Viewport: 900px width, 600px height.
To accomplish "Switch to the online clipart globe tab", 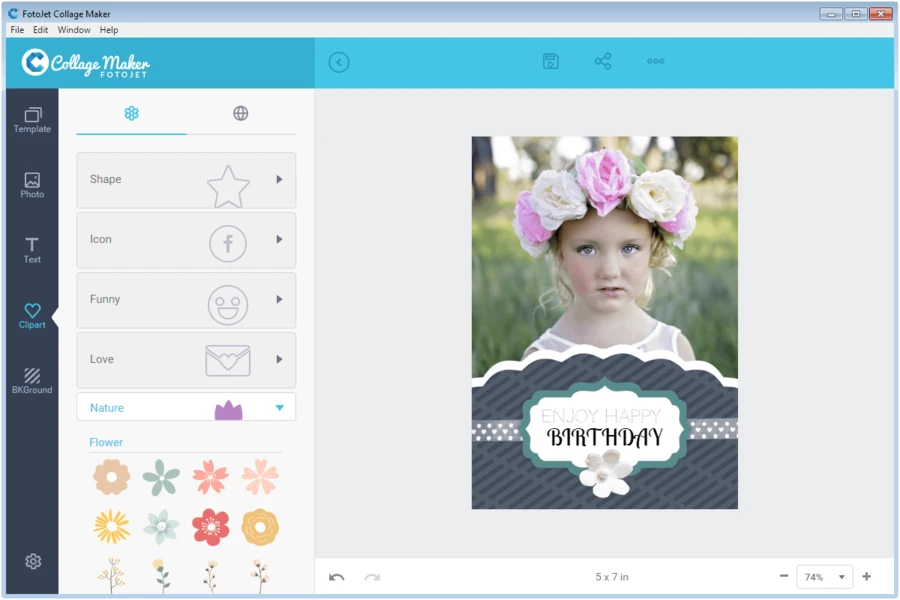I will click(241, 113).
